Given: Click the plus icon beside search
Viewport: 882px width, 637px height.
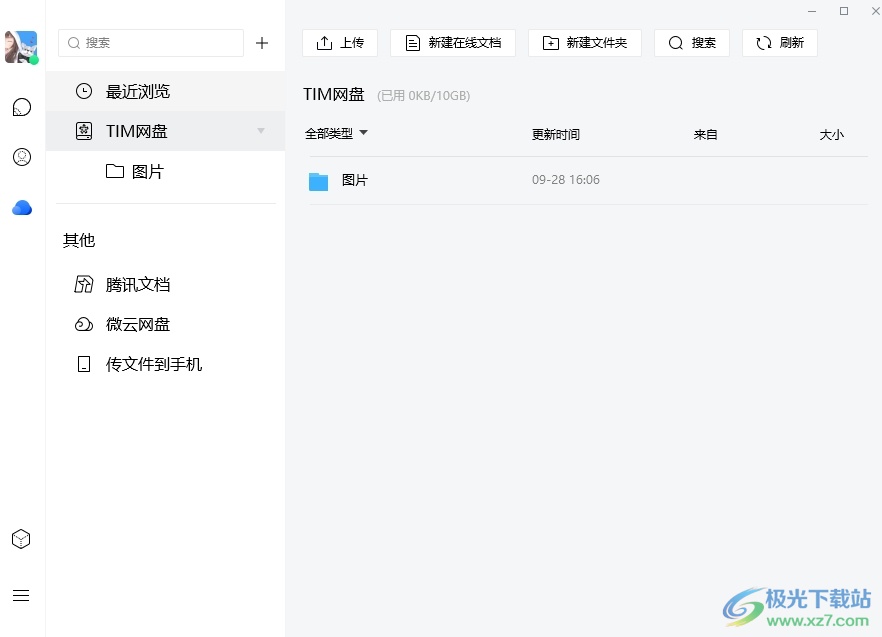Looking at the screenshot, I should pos(262,43).
